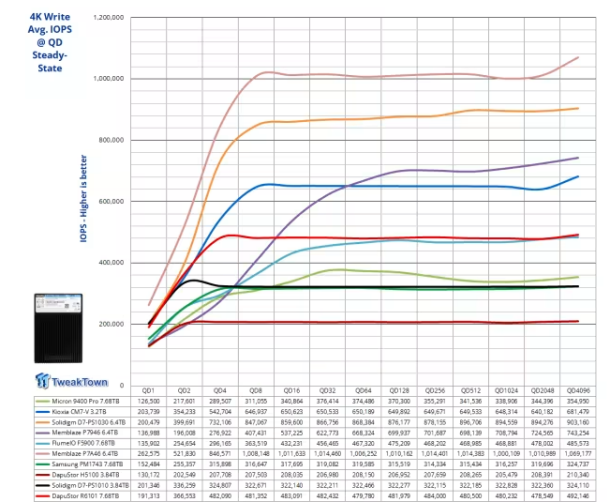This screenshot has height=502, width=610.
Task: Select the QD512 column header
Action: point(470,391)
